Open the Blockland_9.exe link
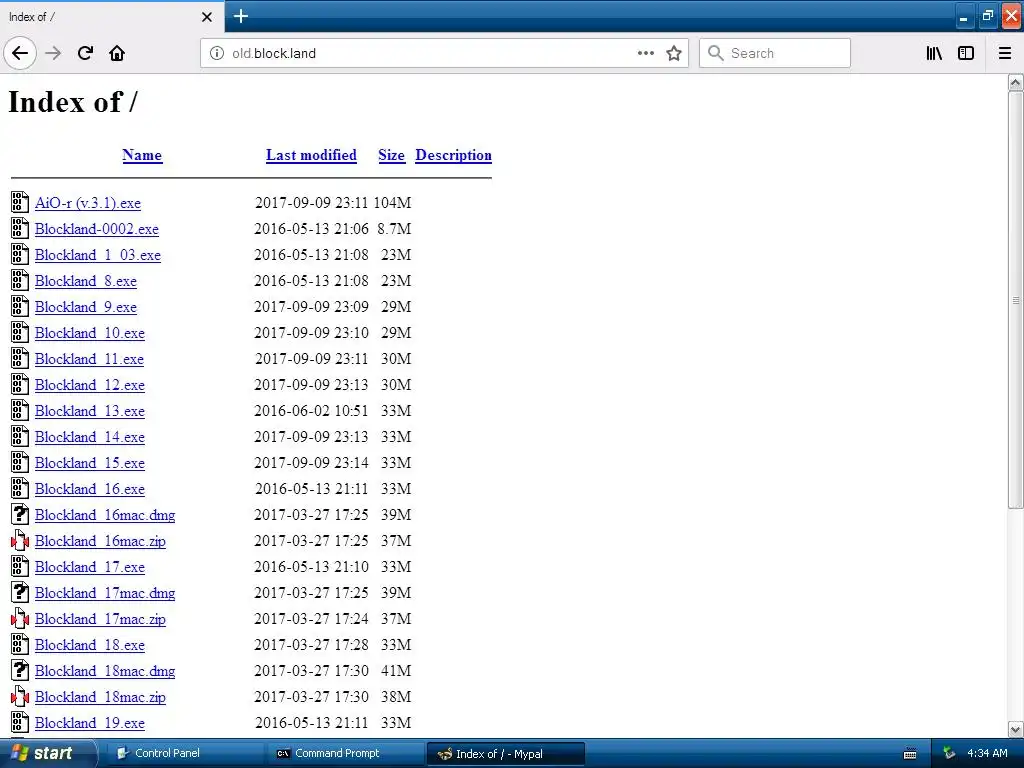The image size is (1024, 768). pyautogui.click(x=86, y=307)
